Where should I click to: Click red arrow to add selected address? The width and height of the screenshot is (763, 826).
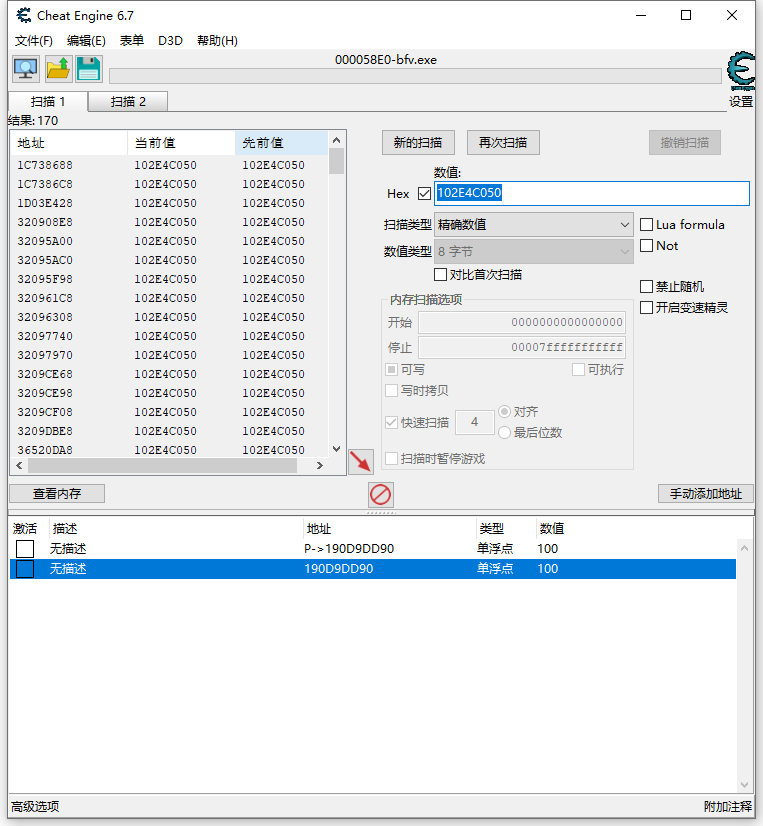coord(361,461)
